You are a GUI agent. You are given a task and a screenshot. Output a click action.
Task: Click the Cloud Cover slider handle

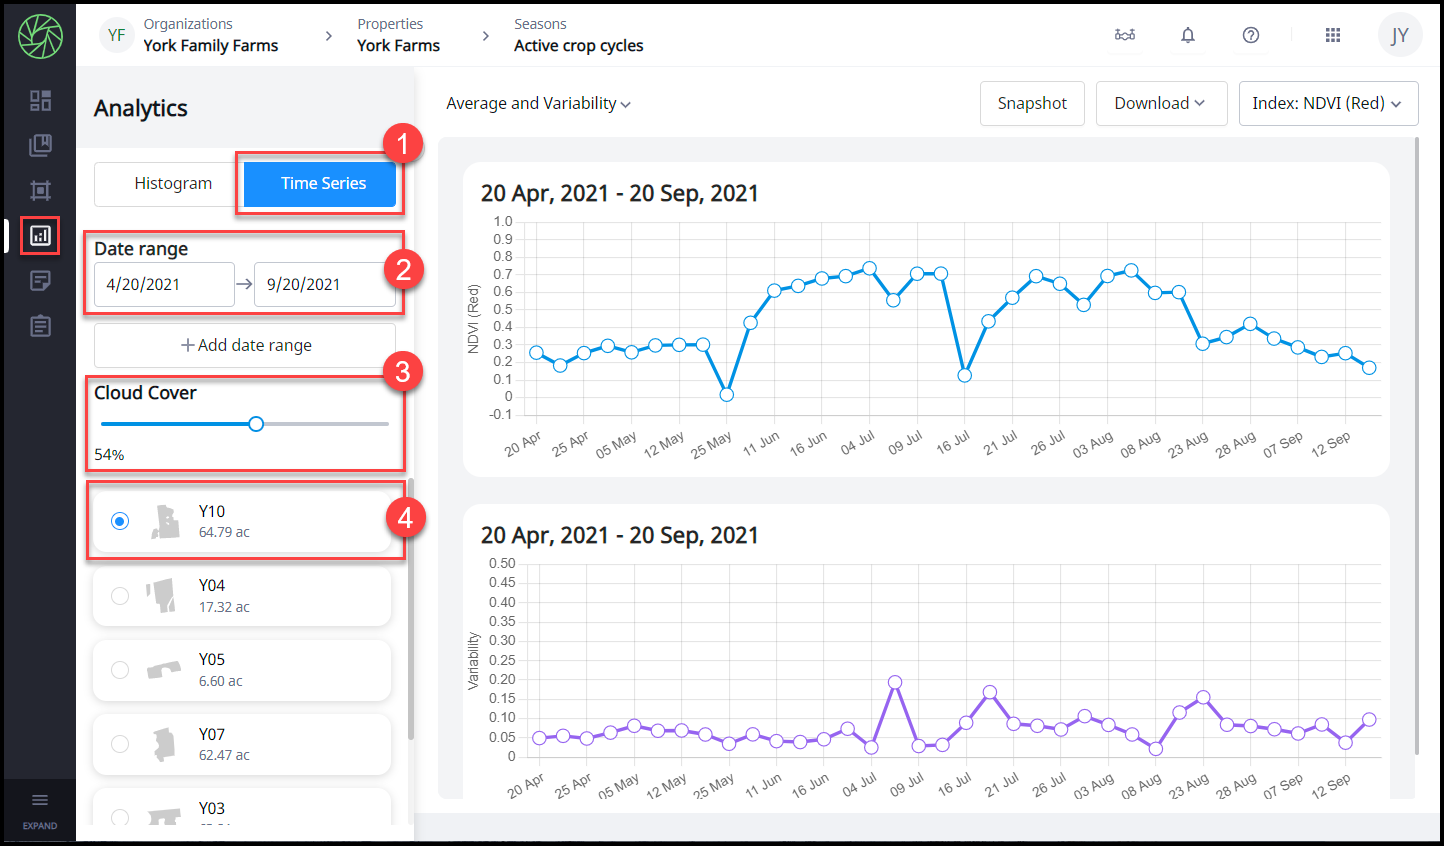point(256,424)
